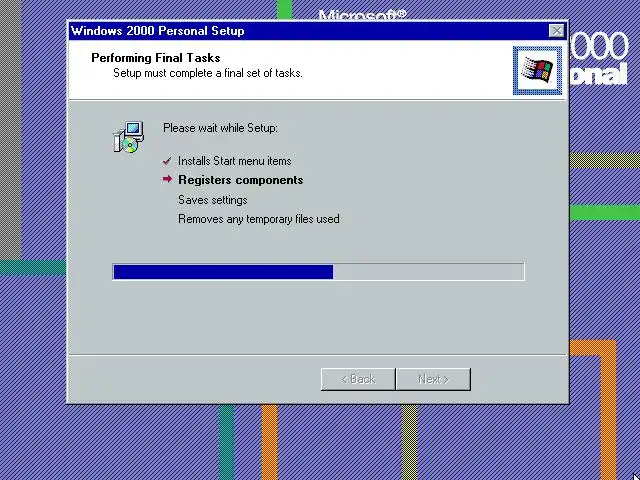Click the bold 'Registers components' step

click(x=241, y=180)
